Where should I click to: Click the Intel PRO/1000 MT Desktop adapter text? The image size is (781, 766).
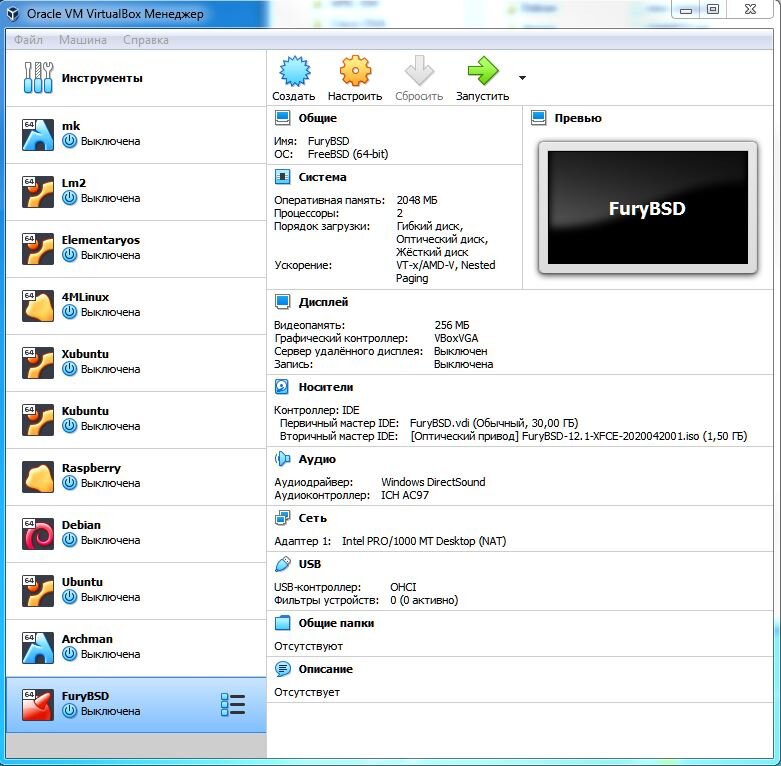(424, 541)
